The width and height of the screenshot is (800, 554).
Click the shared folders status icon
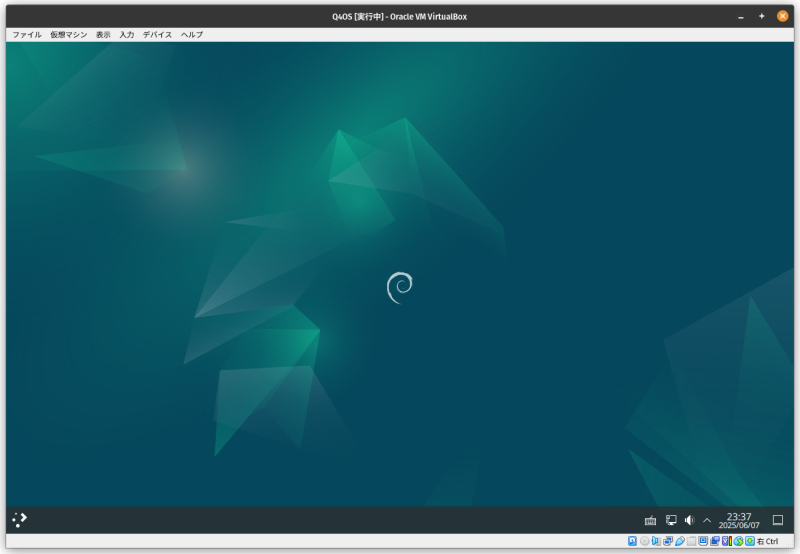pos(691,541)
